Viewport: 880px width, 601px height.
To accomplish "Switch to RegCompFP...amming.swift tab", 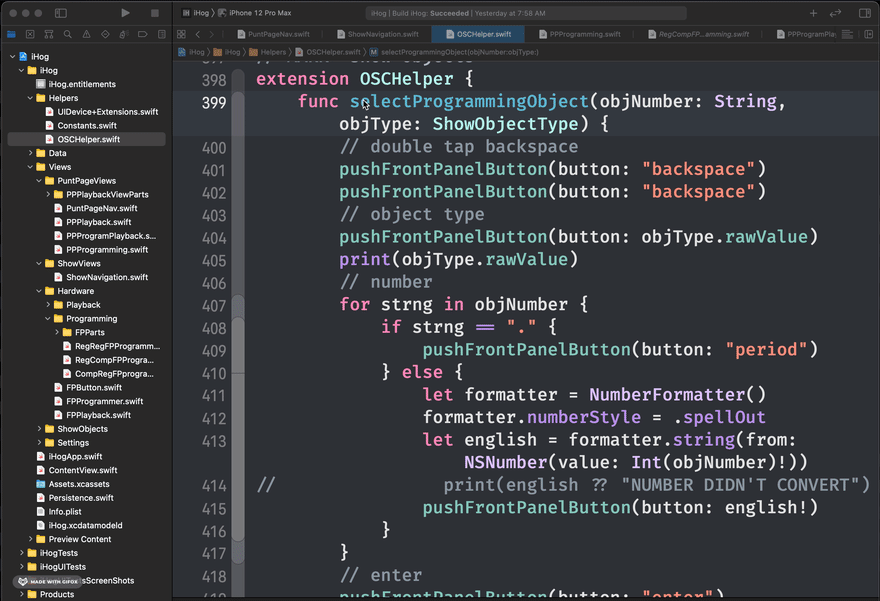I will tap(698, 34).
